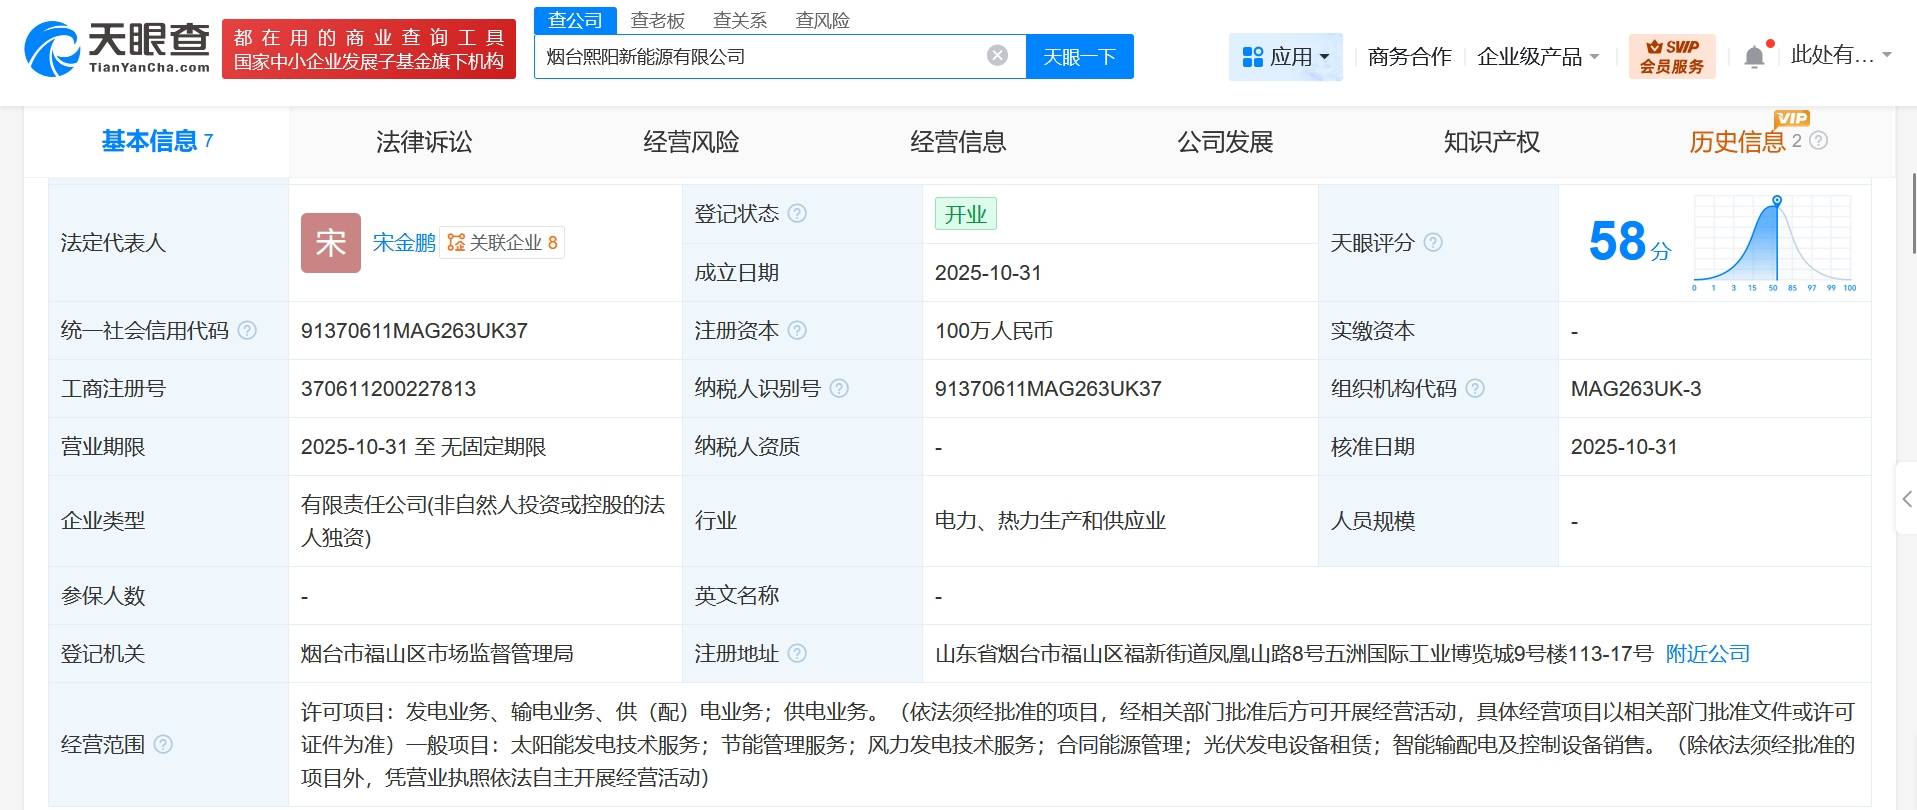Click the 天眼评分 distribution chart
This screenshot has height=810, width=1917.
click(1773, 243)
